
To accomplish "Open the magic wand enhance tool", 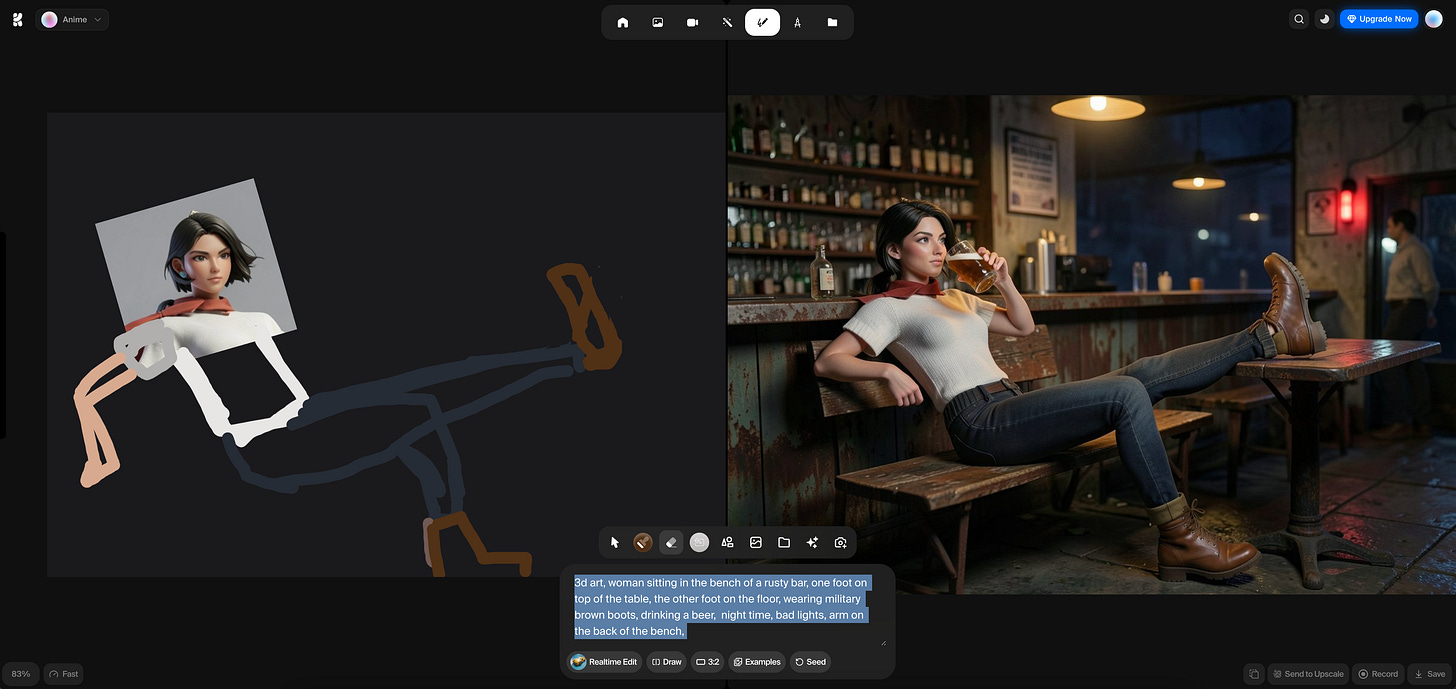I will point(727,22).
